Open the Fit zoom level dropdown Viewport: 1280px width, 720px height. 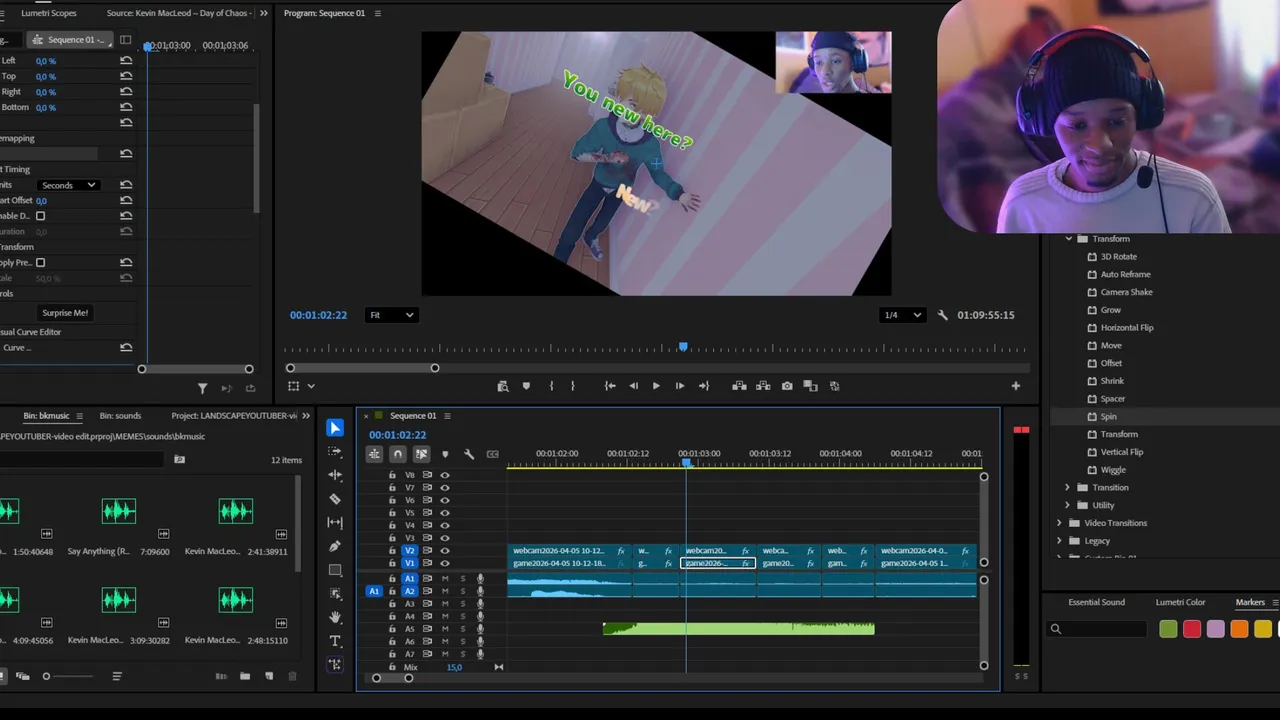point(391,315)
